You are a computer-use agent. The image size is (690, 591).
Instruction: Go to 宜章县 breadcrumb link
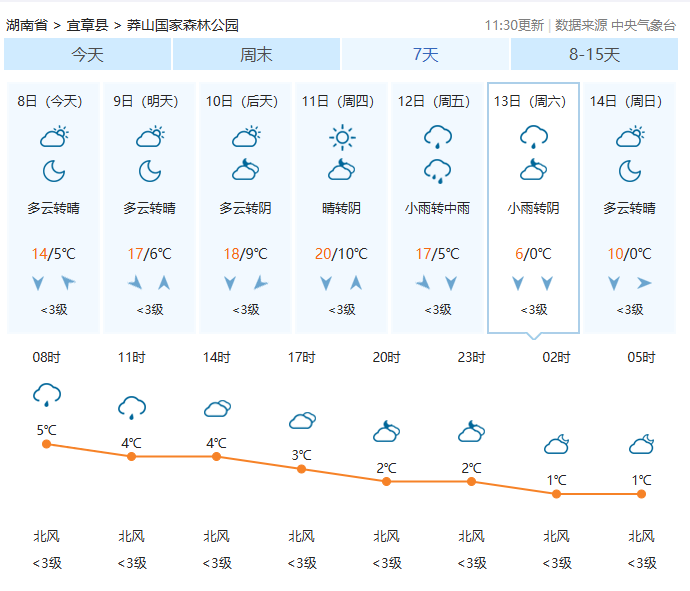90,25
